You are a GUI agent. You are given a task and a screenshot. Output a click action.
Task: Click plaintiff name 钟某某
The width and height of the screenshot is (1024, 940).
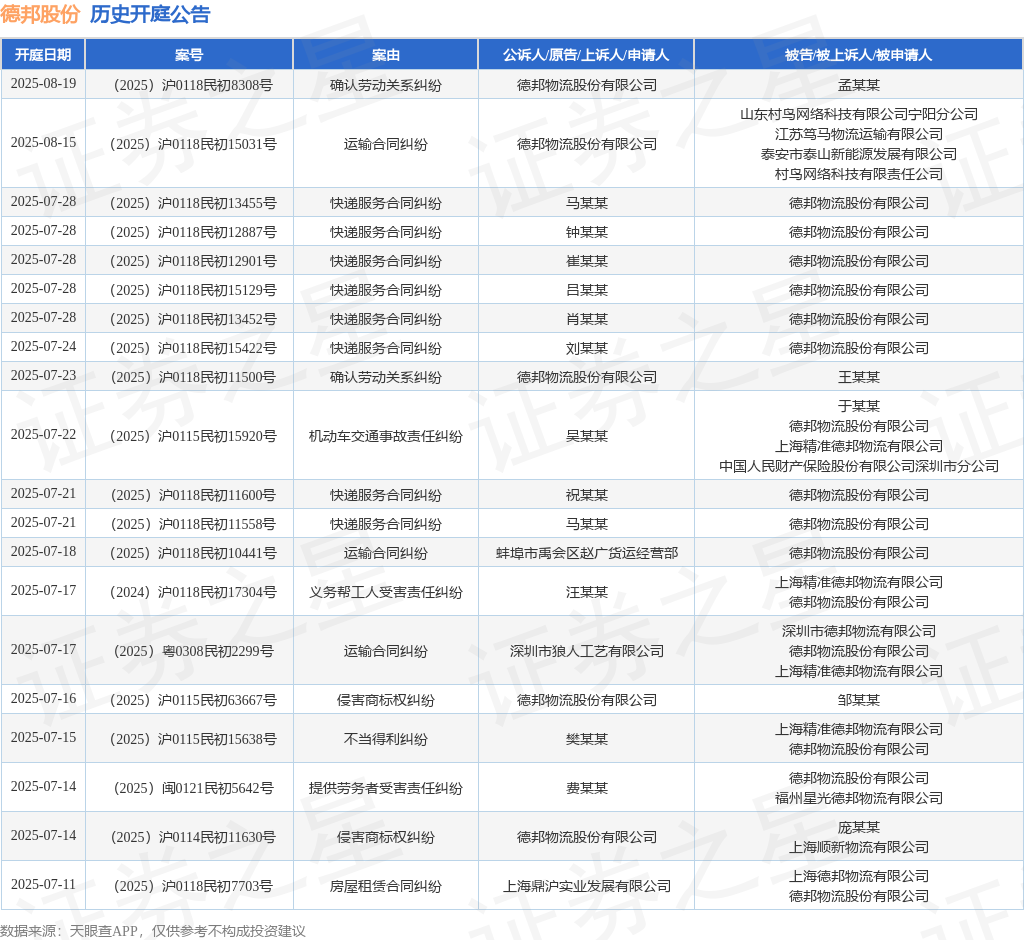tap(586, 233)
